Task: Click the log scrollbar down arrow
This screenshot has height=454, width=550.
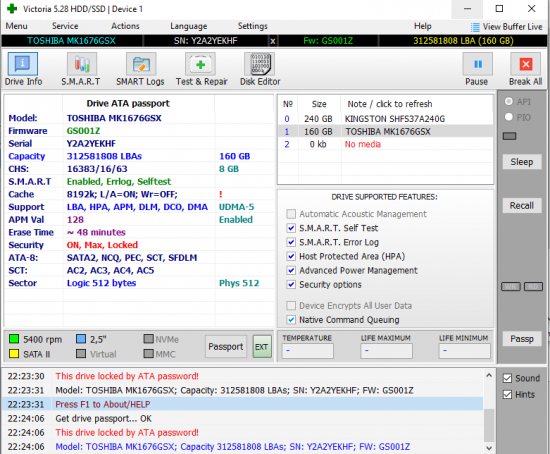Action: click(x=489, y=448)
